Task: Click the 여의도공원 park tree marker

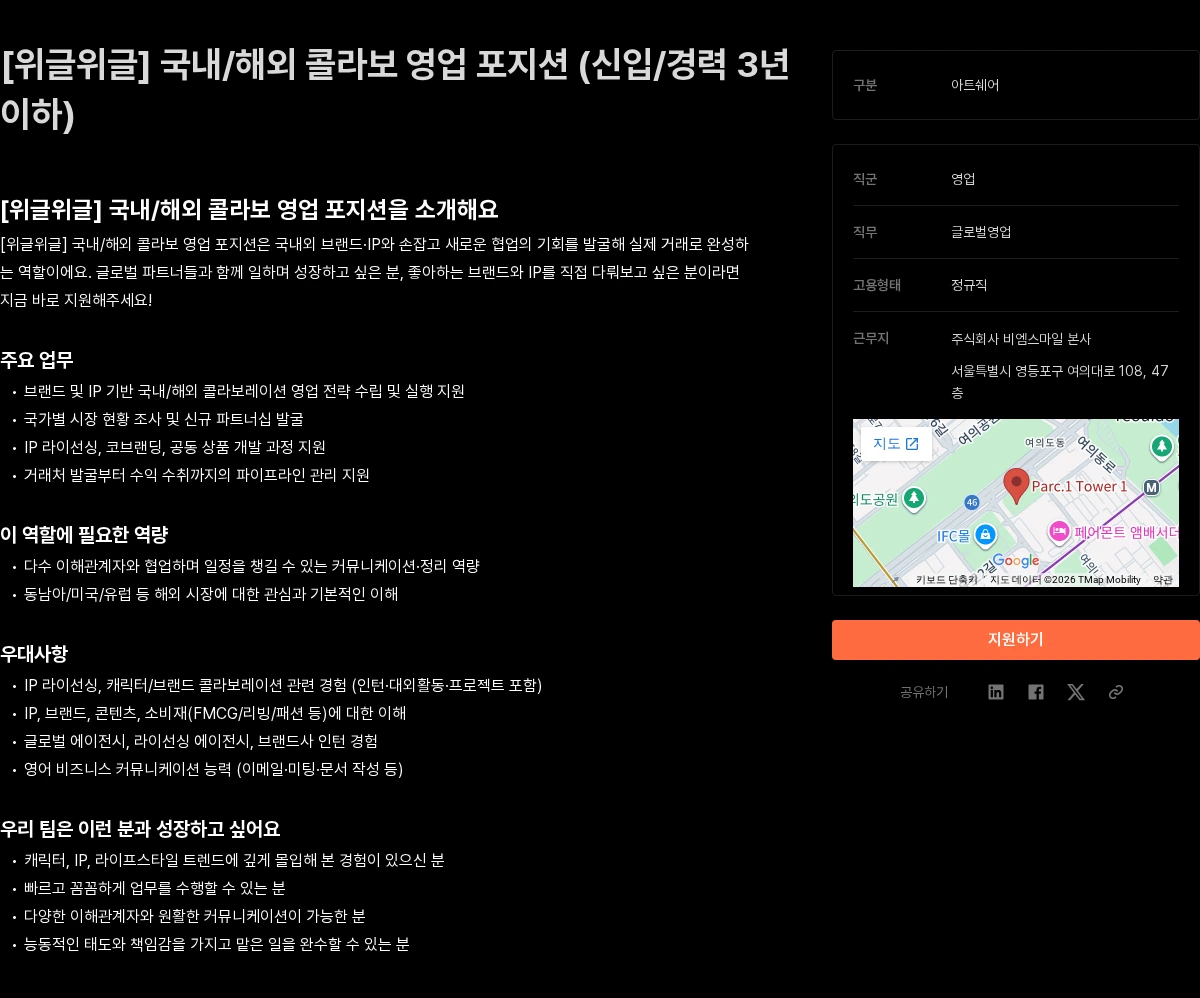Action: click(913, 498)
